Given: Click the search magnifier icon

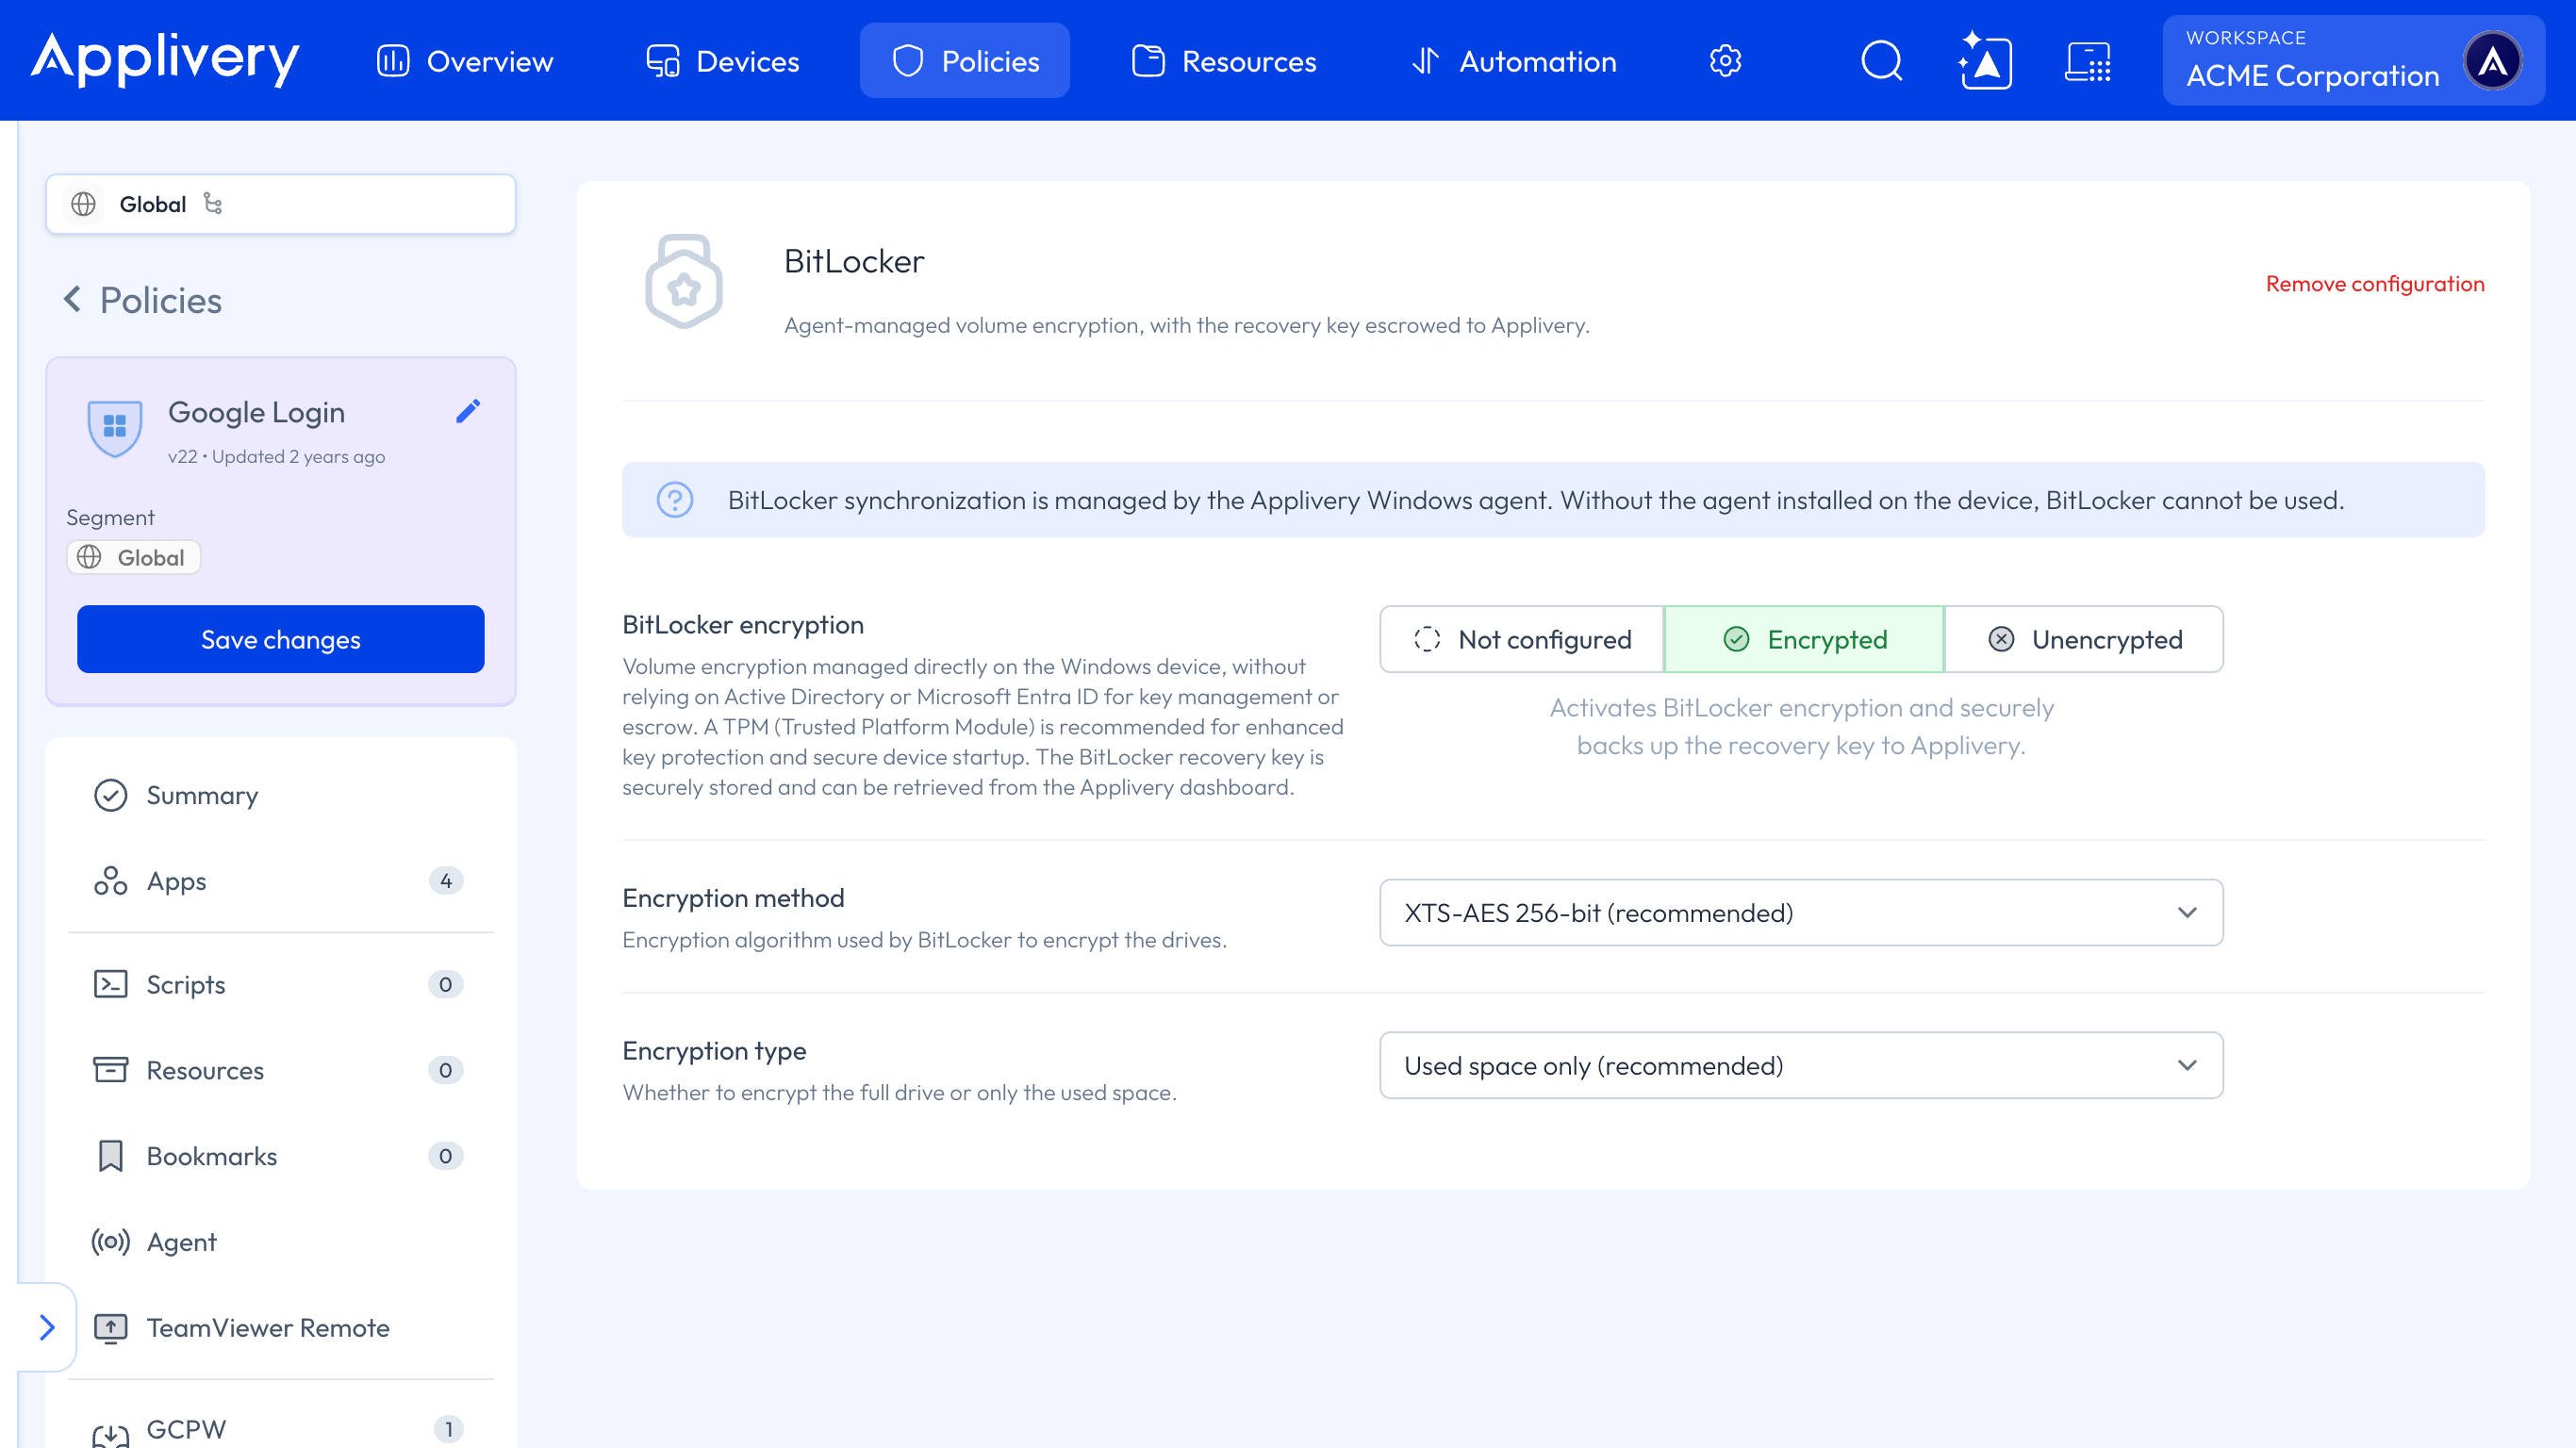Looking at the screenshot, I should point(1881,61).
